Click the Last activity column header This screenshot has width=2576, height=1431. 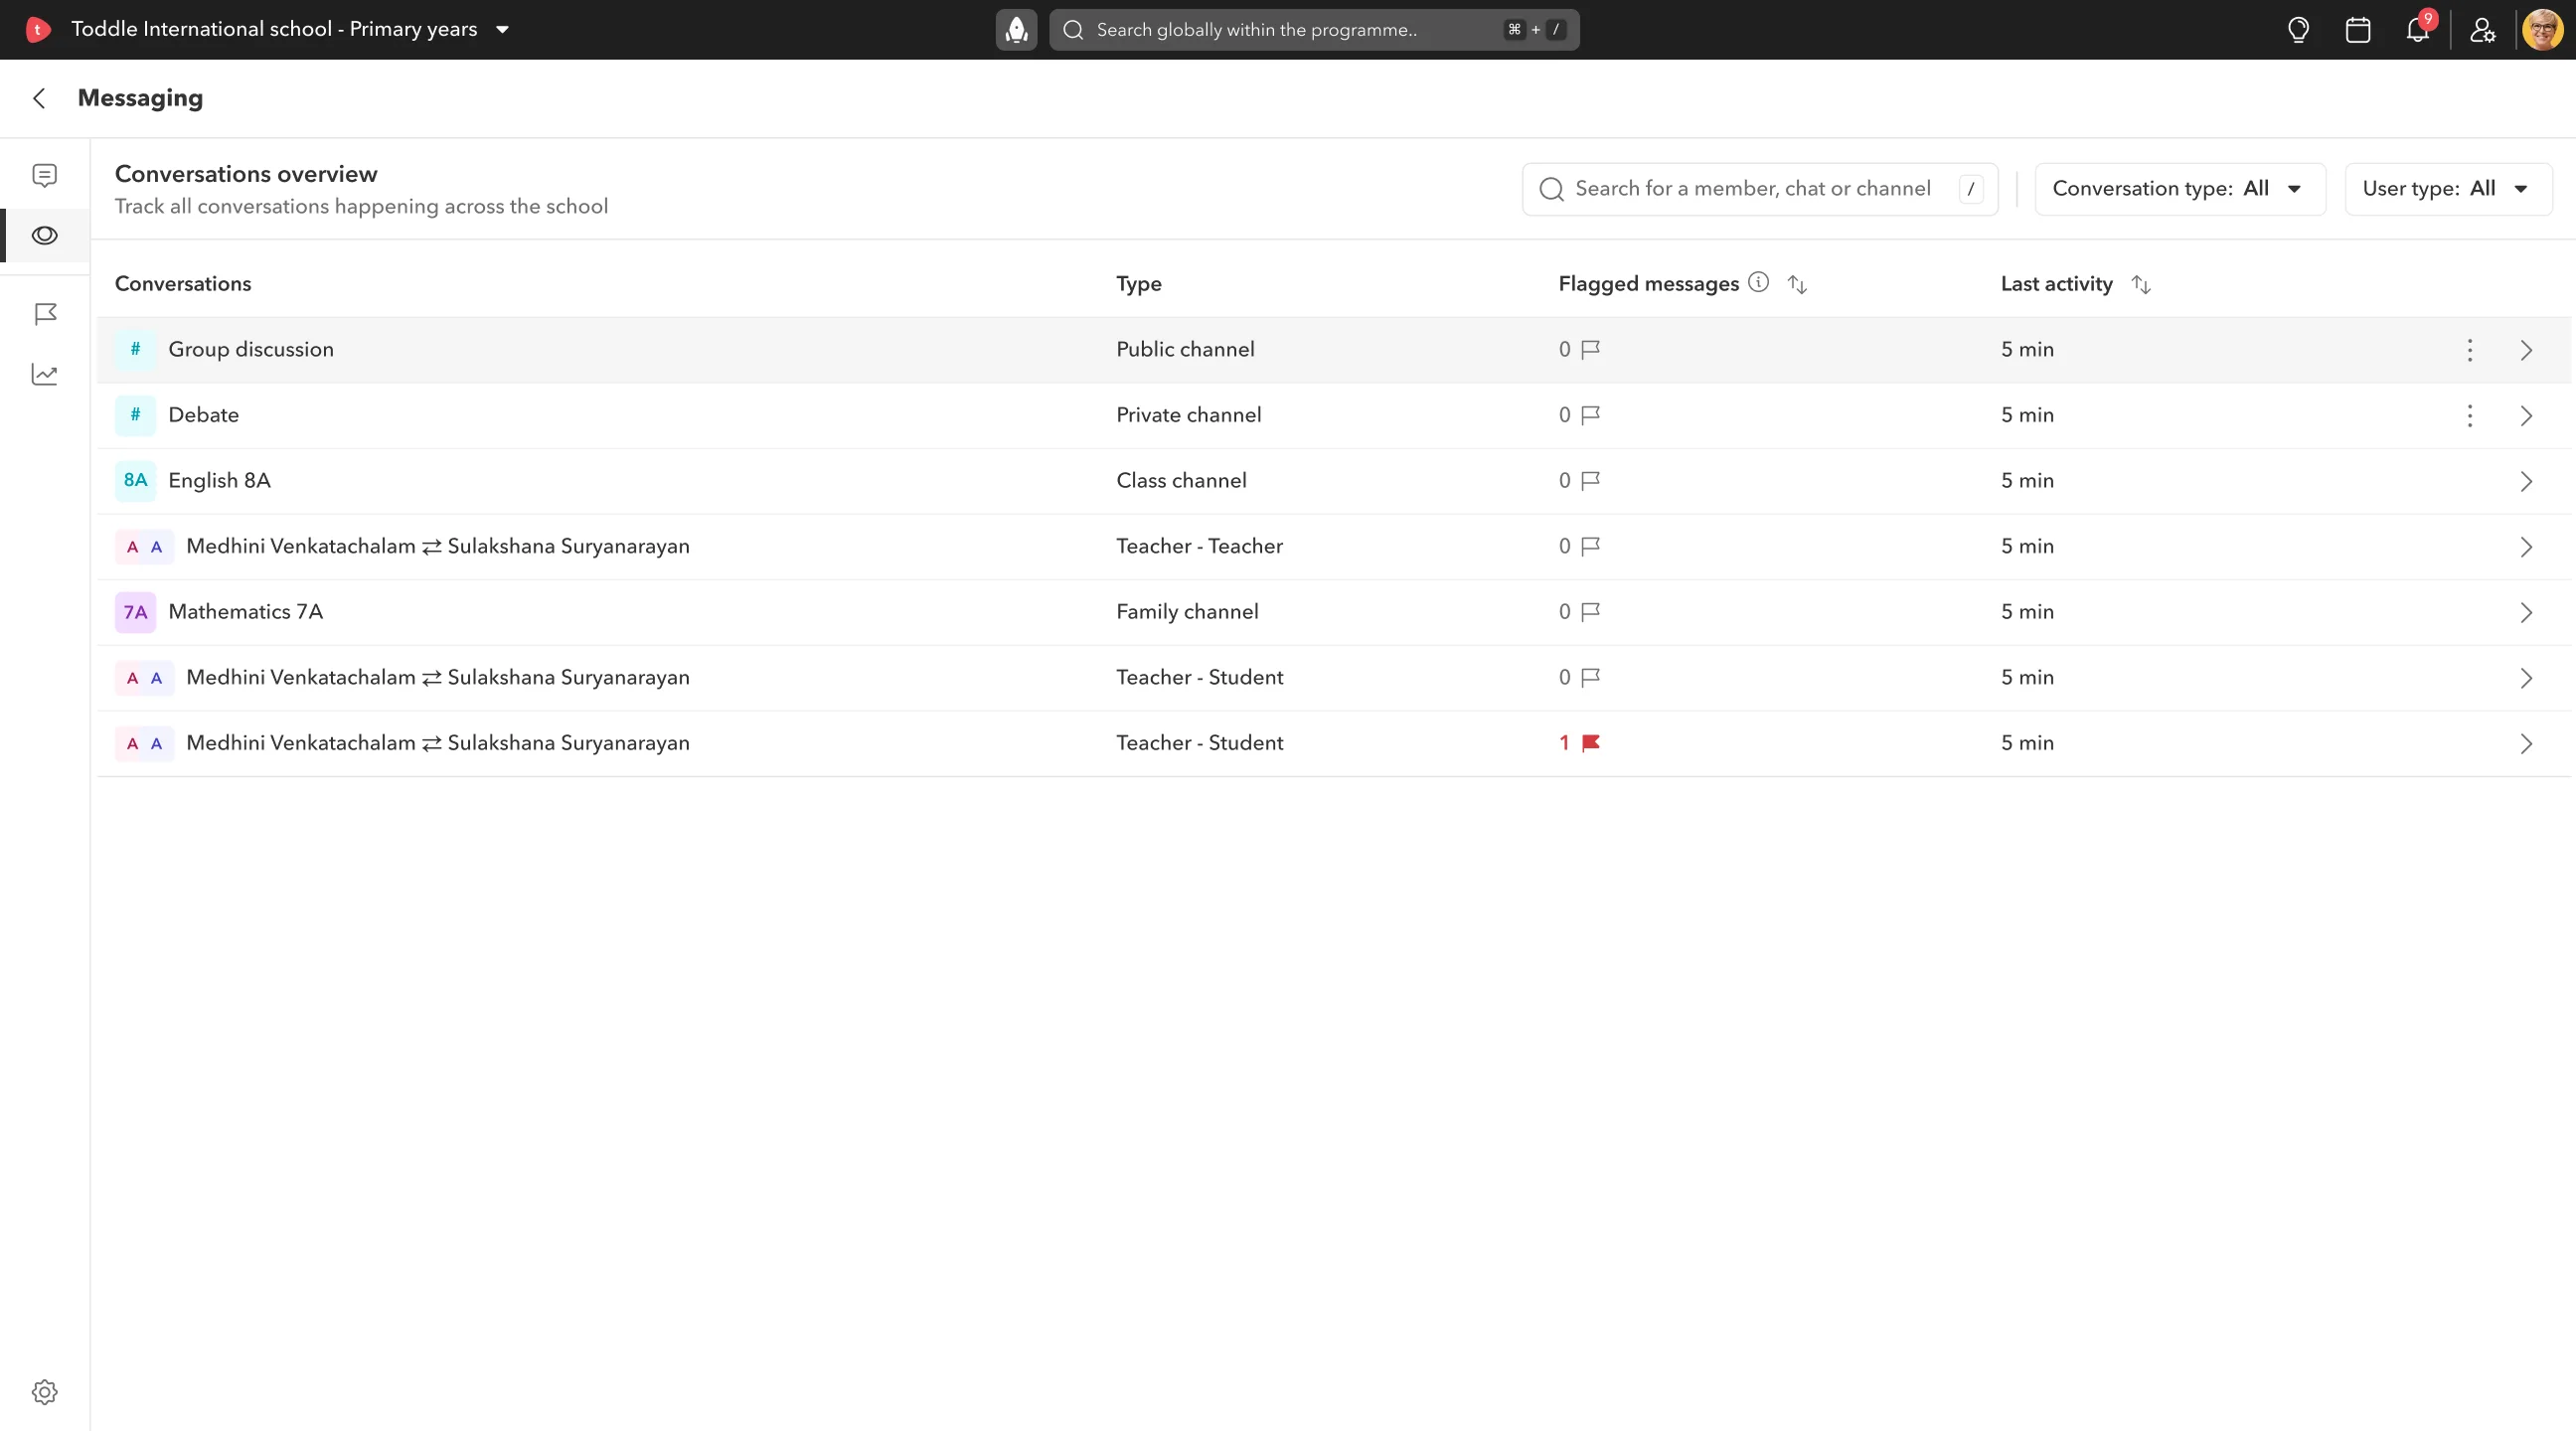pos(2056,284)
